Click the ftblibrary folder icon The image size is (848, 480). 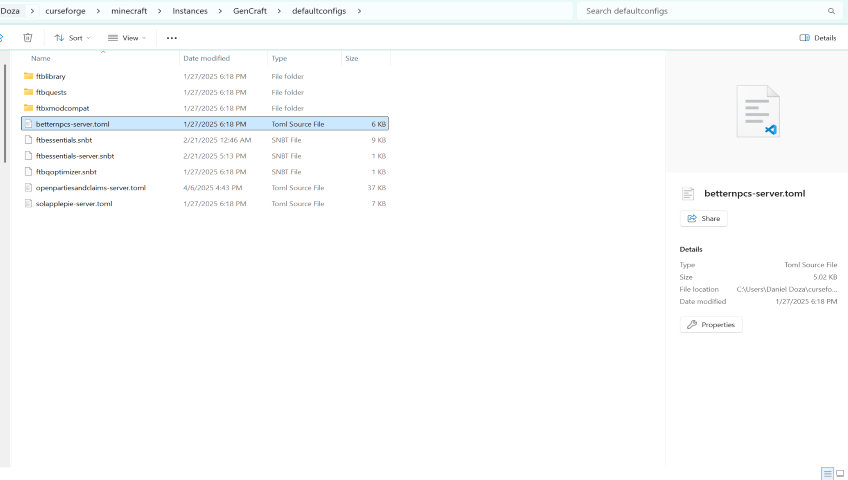pos(28,76)
